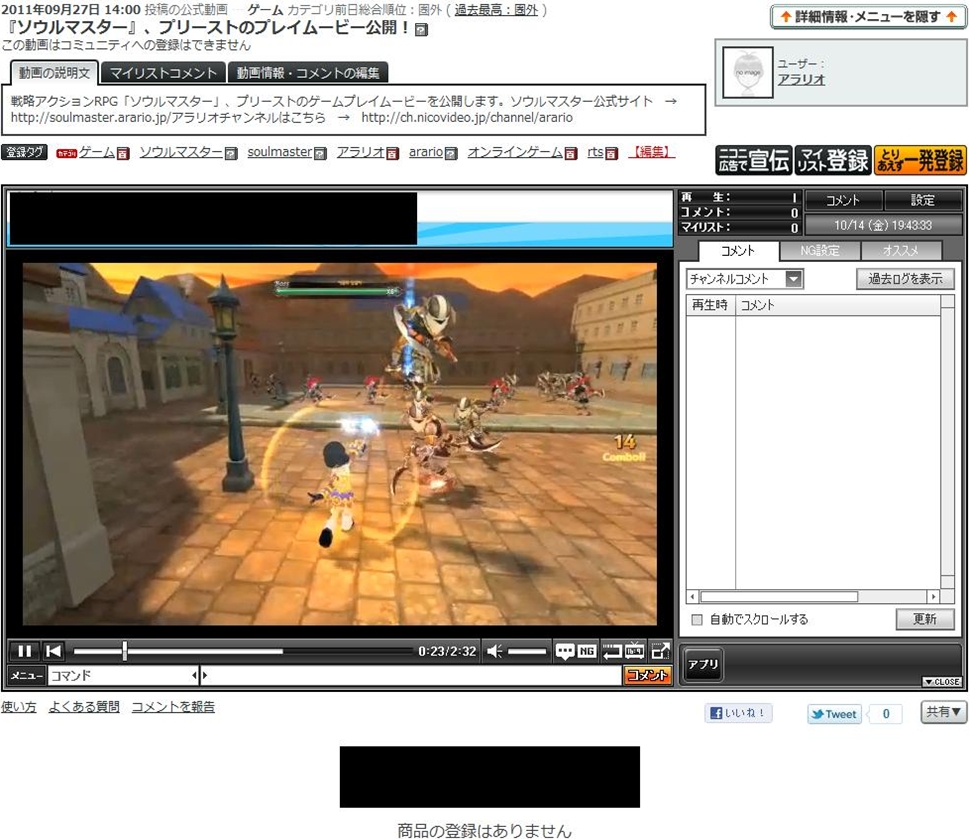970x840 pixels.
Task: Click the マイリスト登録 button
Action: (833, 160)
